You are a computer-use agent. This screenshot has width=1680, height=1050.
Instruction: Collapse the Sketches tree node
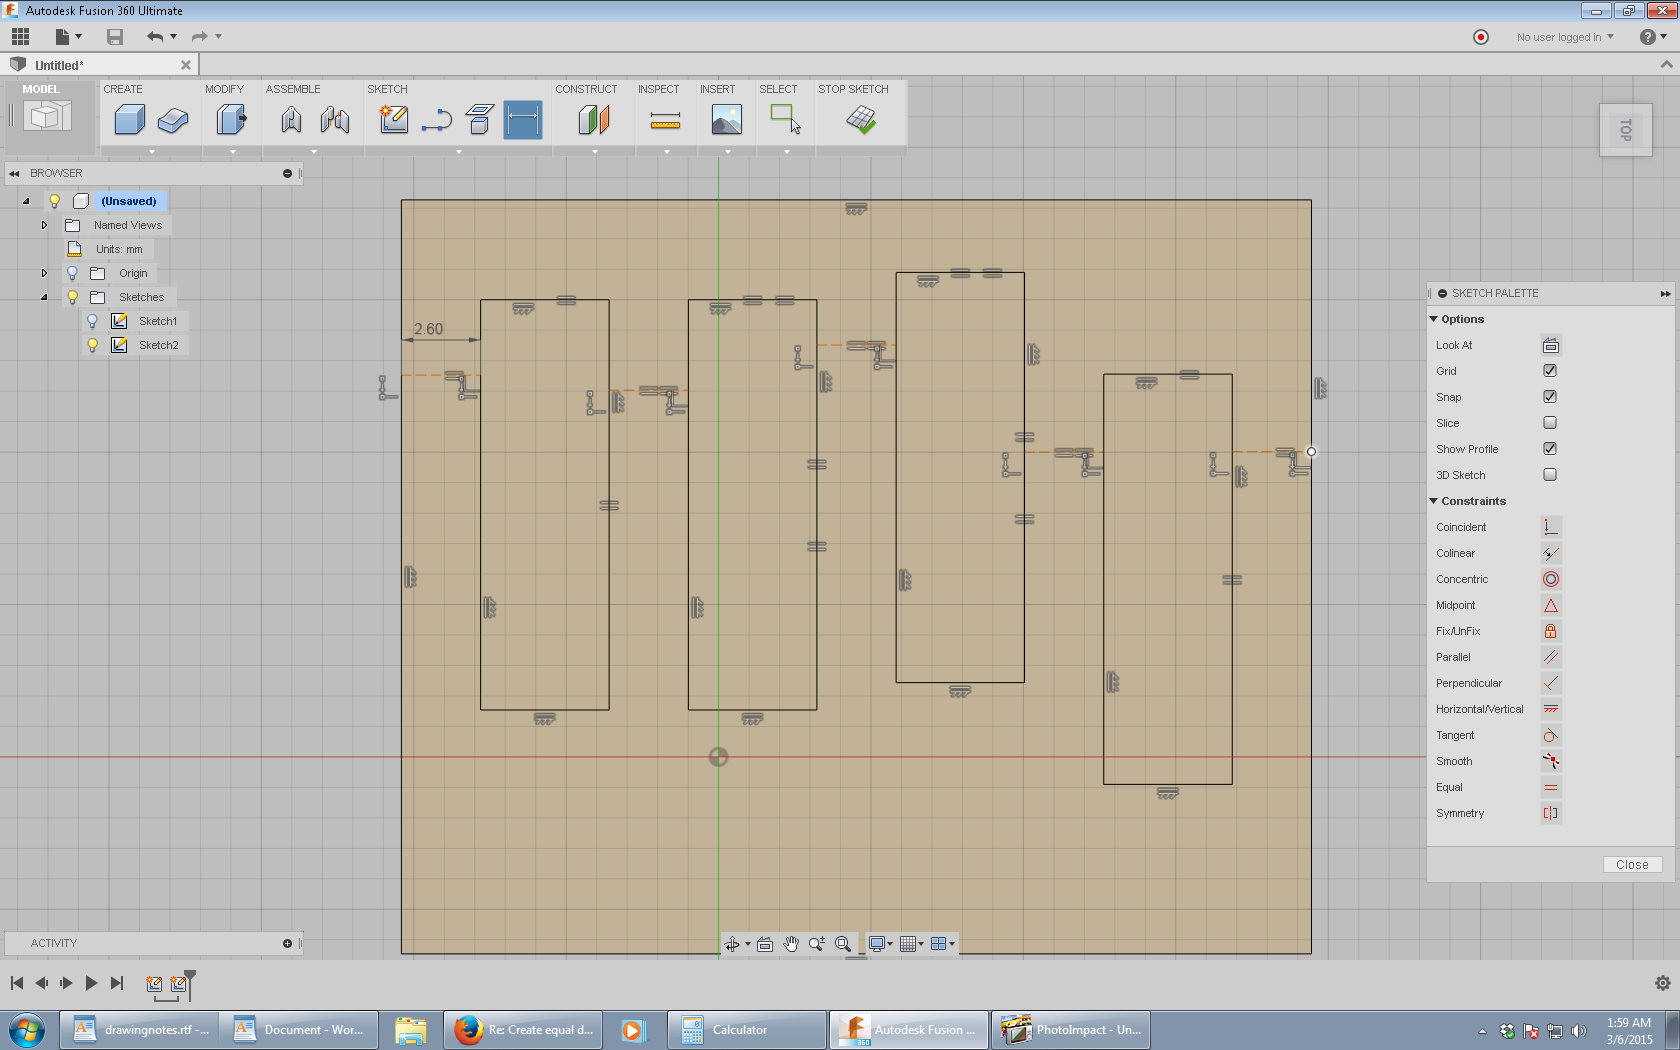click(x=44, y=297)
